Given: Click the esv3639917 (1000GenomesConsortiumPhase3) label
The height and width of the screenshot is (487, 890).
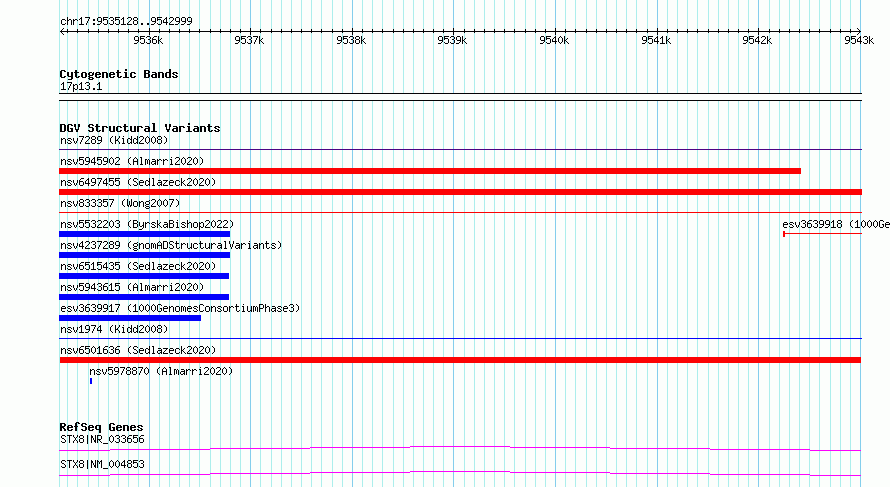Looking at the screenshot, I should pyautogui.click(x=180, y=308).
